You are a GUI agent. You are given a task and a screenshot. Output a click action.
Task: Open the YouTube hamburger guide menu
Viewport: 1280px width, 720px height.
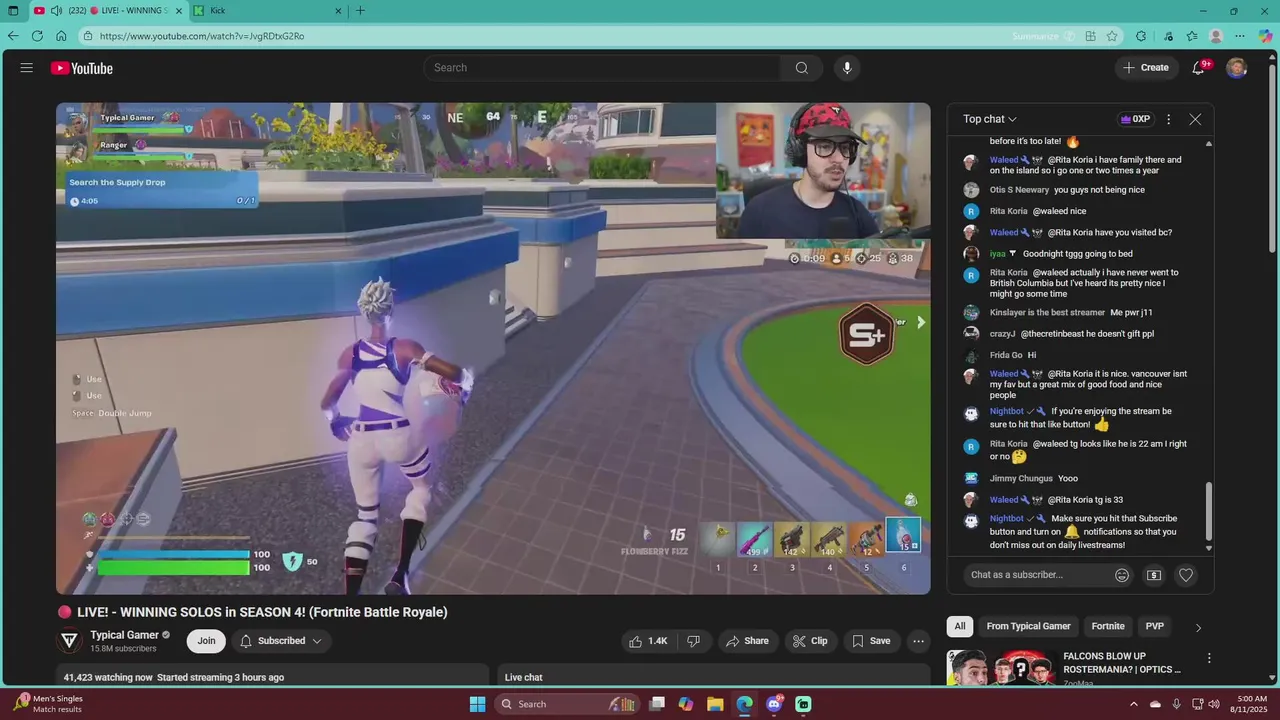(x=27, y=68)
